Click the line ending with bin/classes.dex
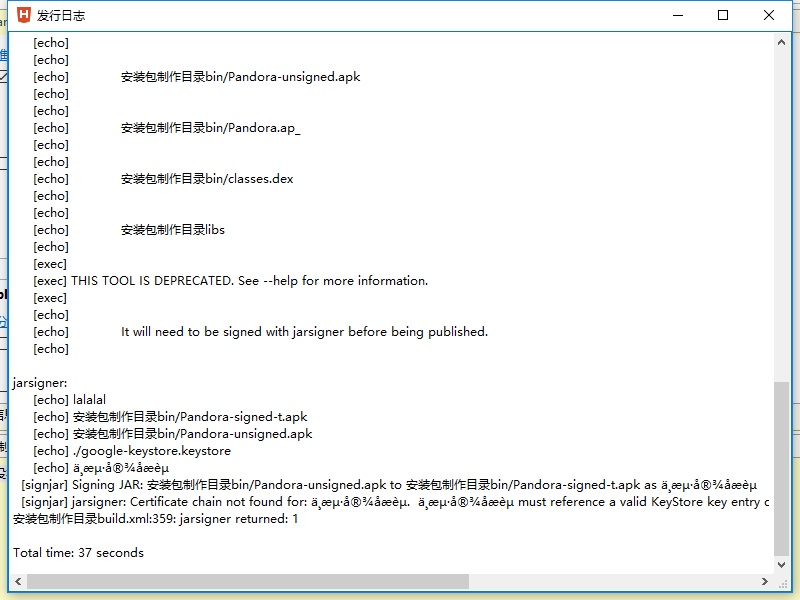Screen dimensions: 800x600 [163, 179]
